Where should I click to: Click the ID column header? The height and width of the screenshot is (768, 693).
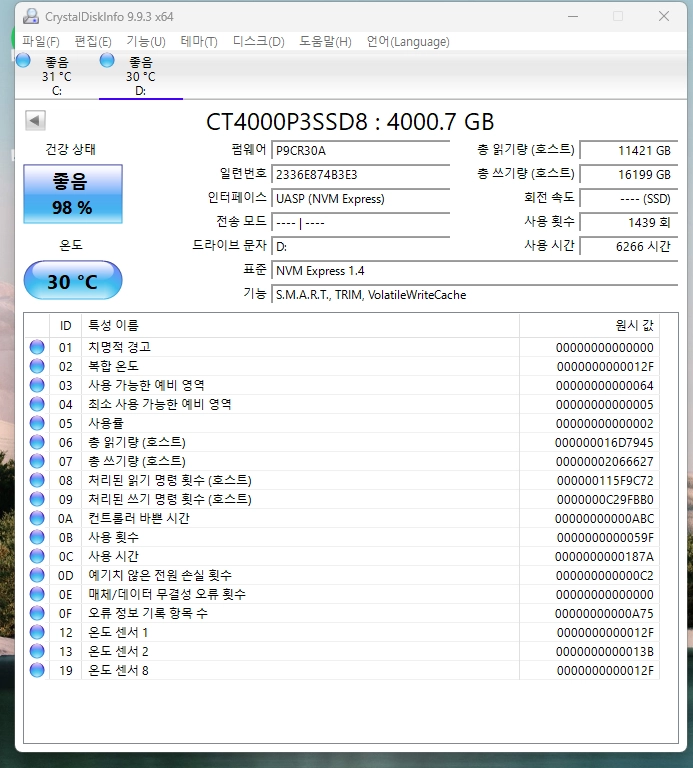[x=66, y=325]
